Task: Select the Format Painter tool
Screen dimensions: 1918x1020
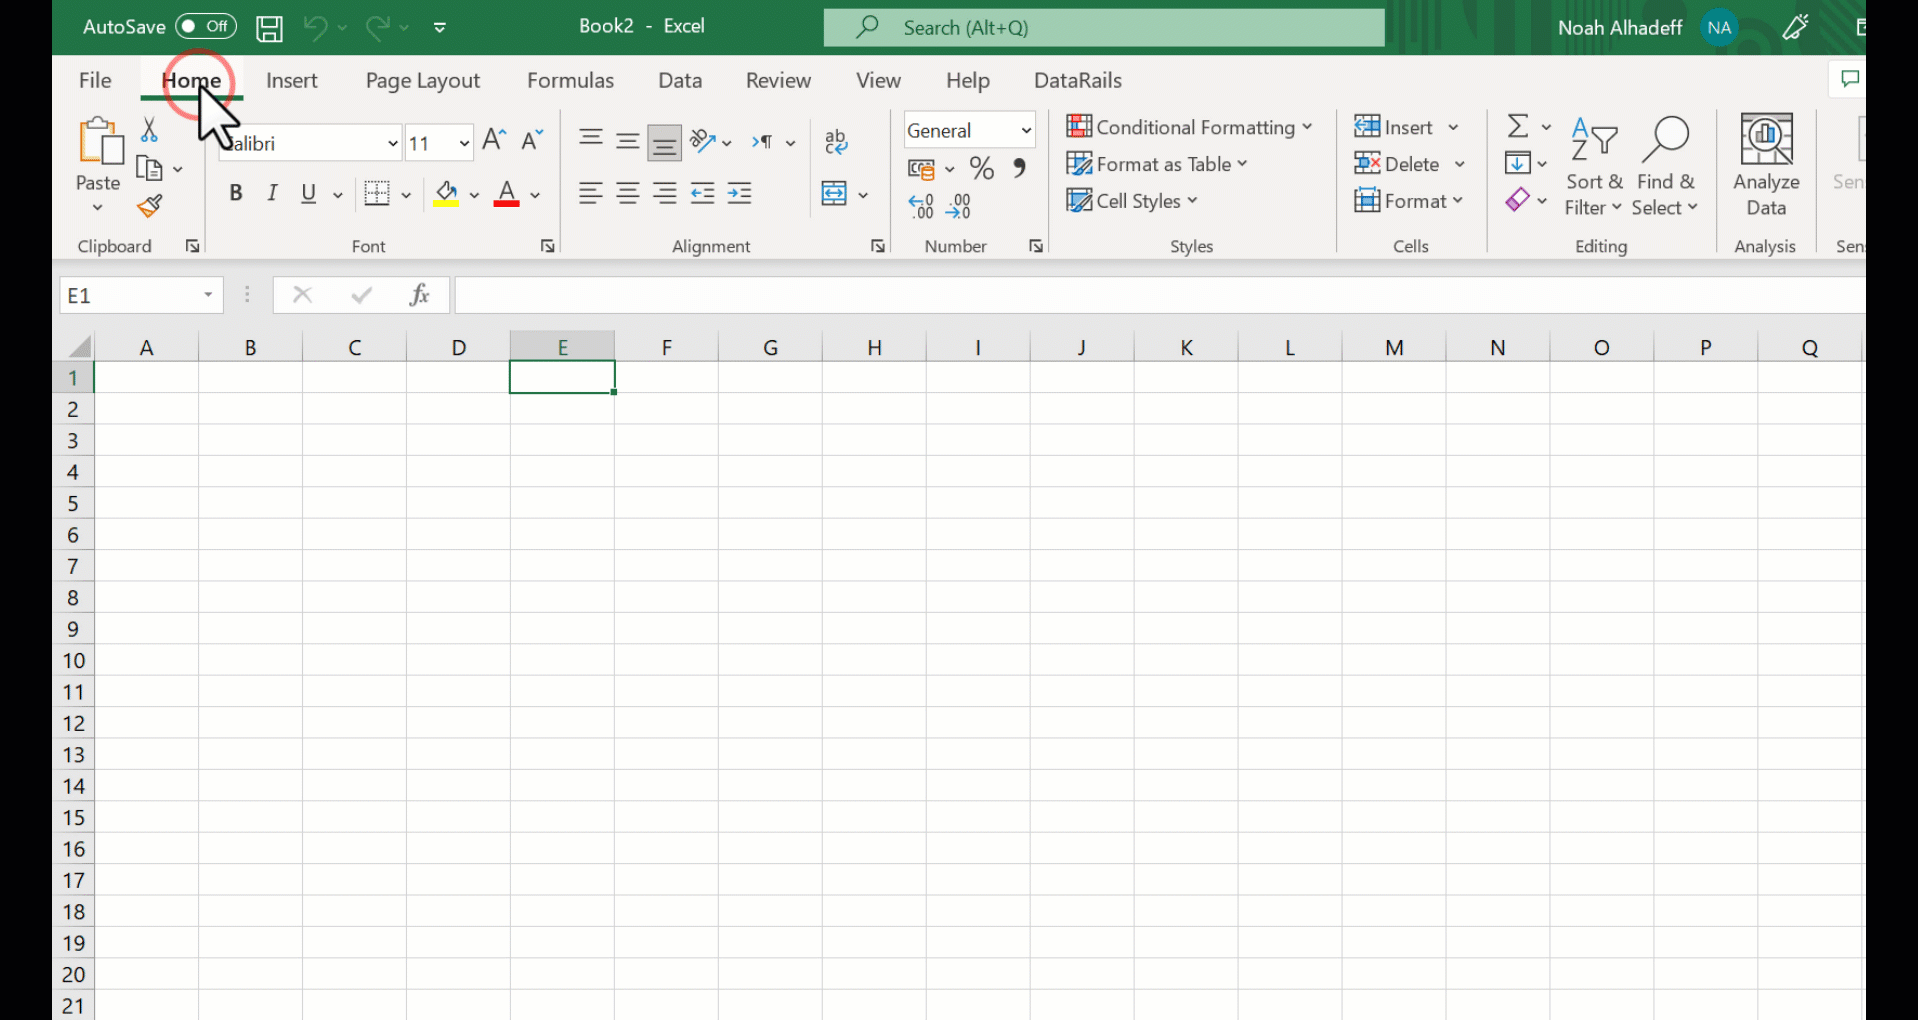Action: pyautogui.click(x=150, y=206)
